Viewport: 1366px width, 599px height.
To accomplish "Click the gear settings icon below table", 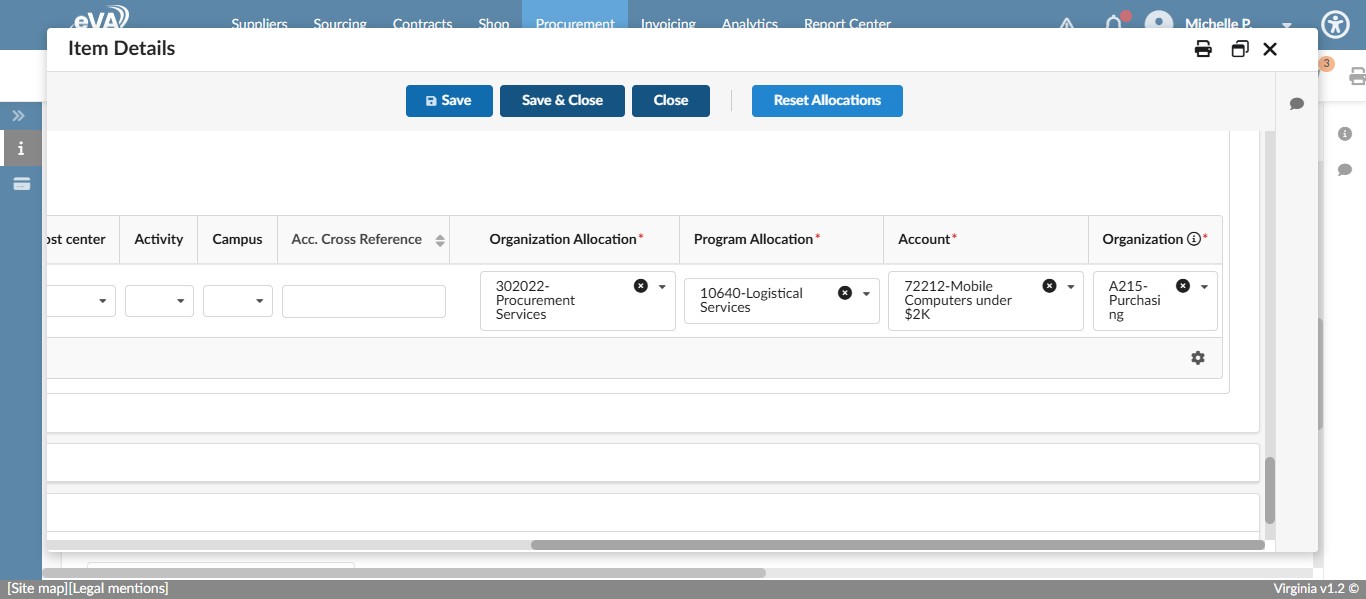I will click(x=1198, y=358).
